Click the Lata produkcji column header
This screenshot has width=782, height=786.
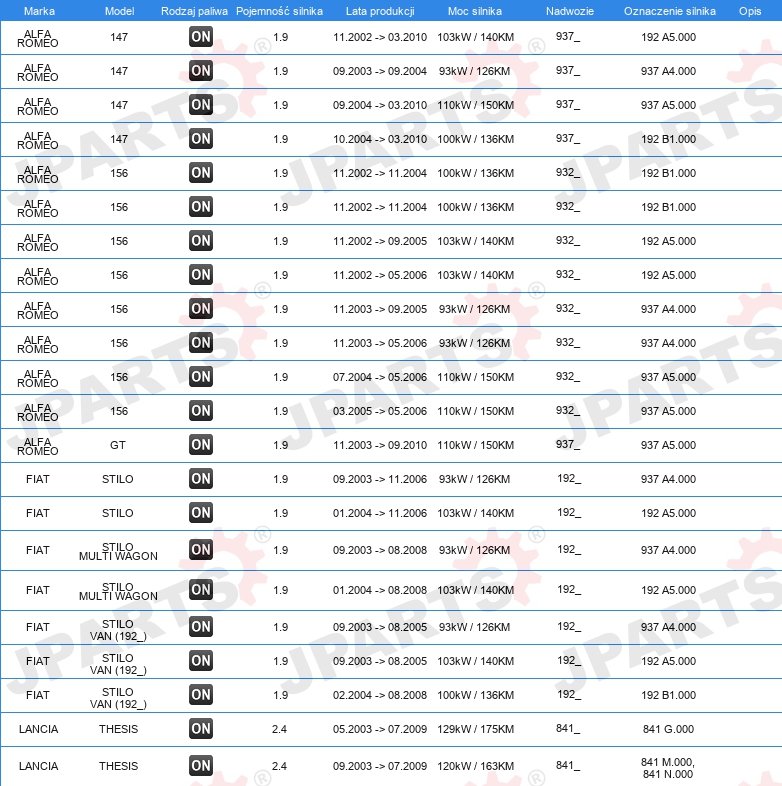(380, 11)
